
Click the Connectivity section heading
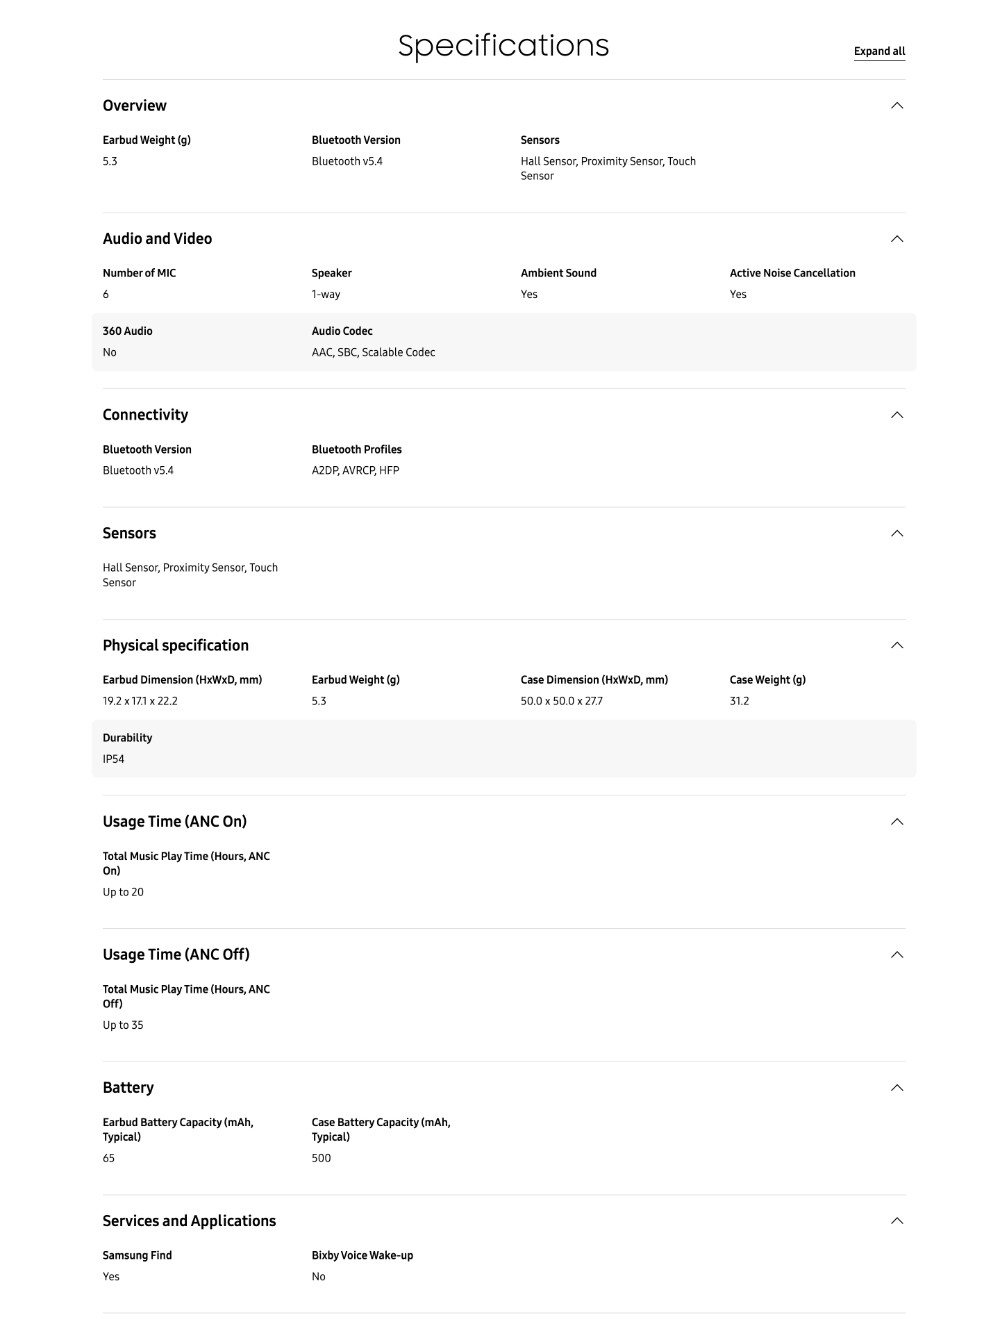pyautogui.click(x=145, y=415)
